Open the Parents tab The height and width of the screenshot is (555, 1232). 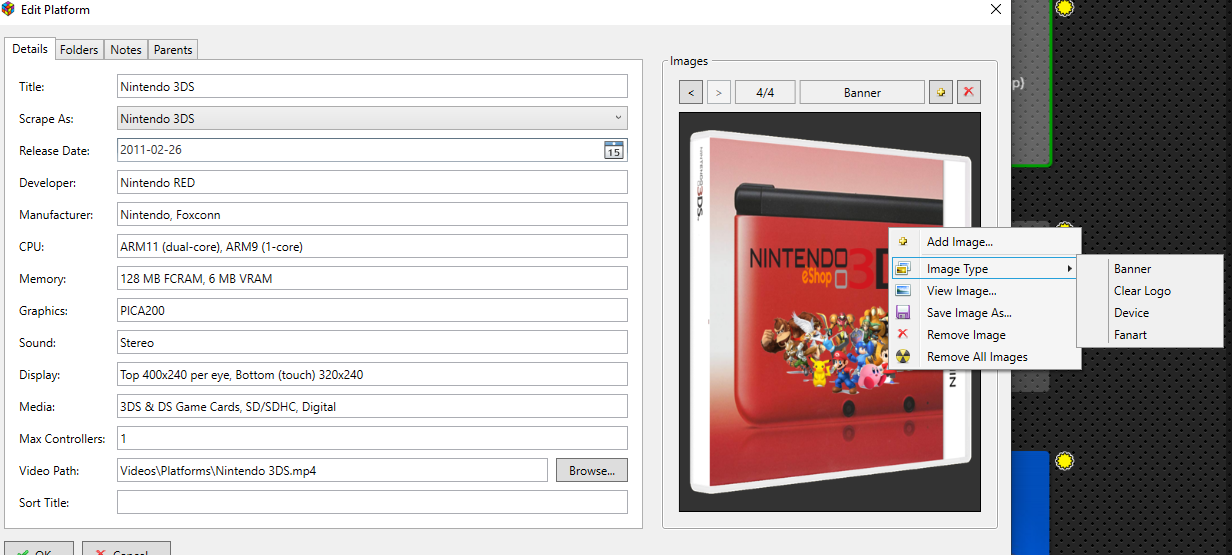click(173, 50)
